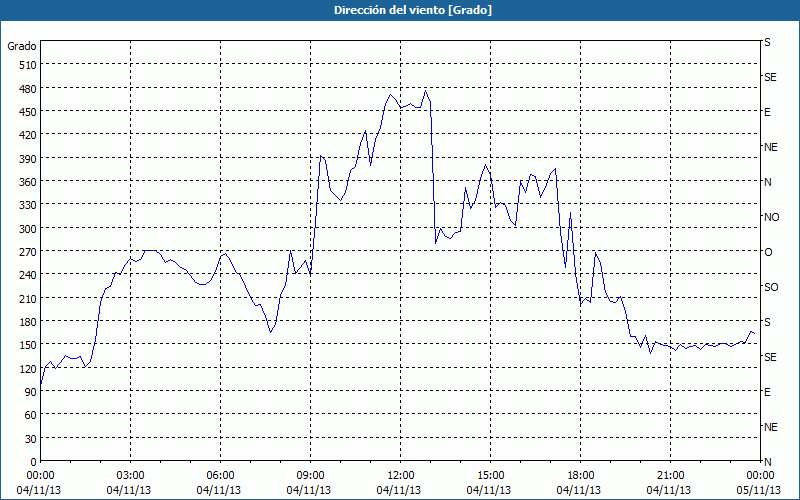
Task: Select the 12:00 time label
Action: (x=401, y=476)
